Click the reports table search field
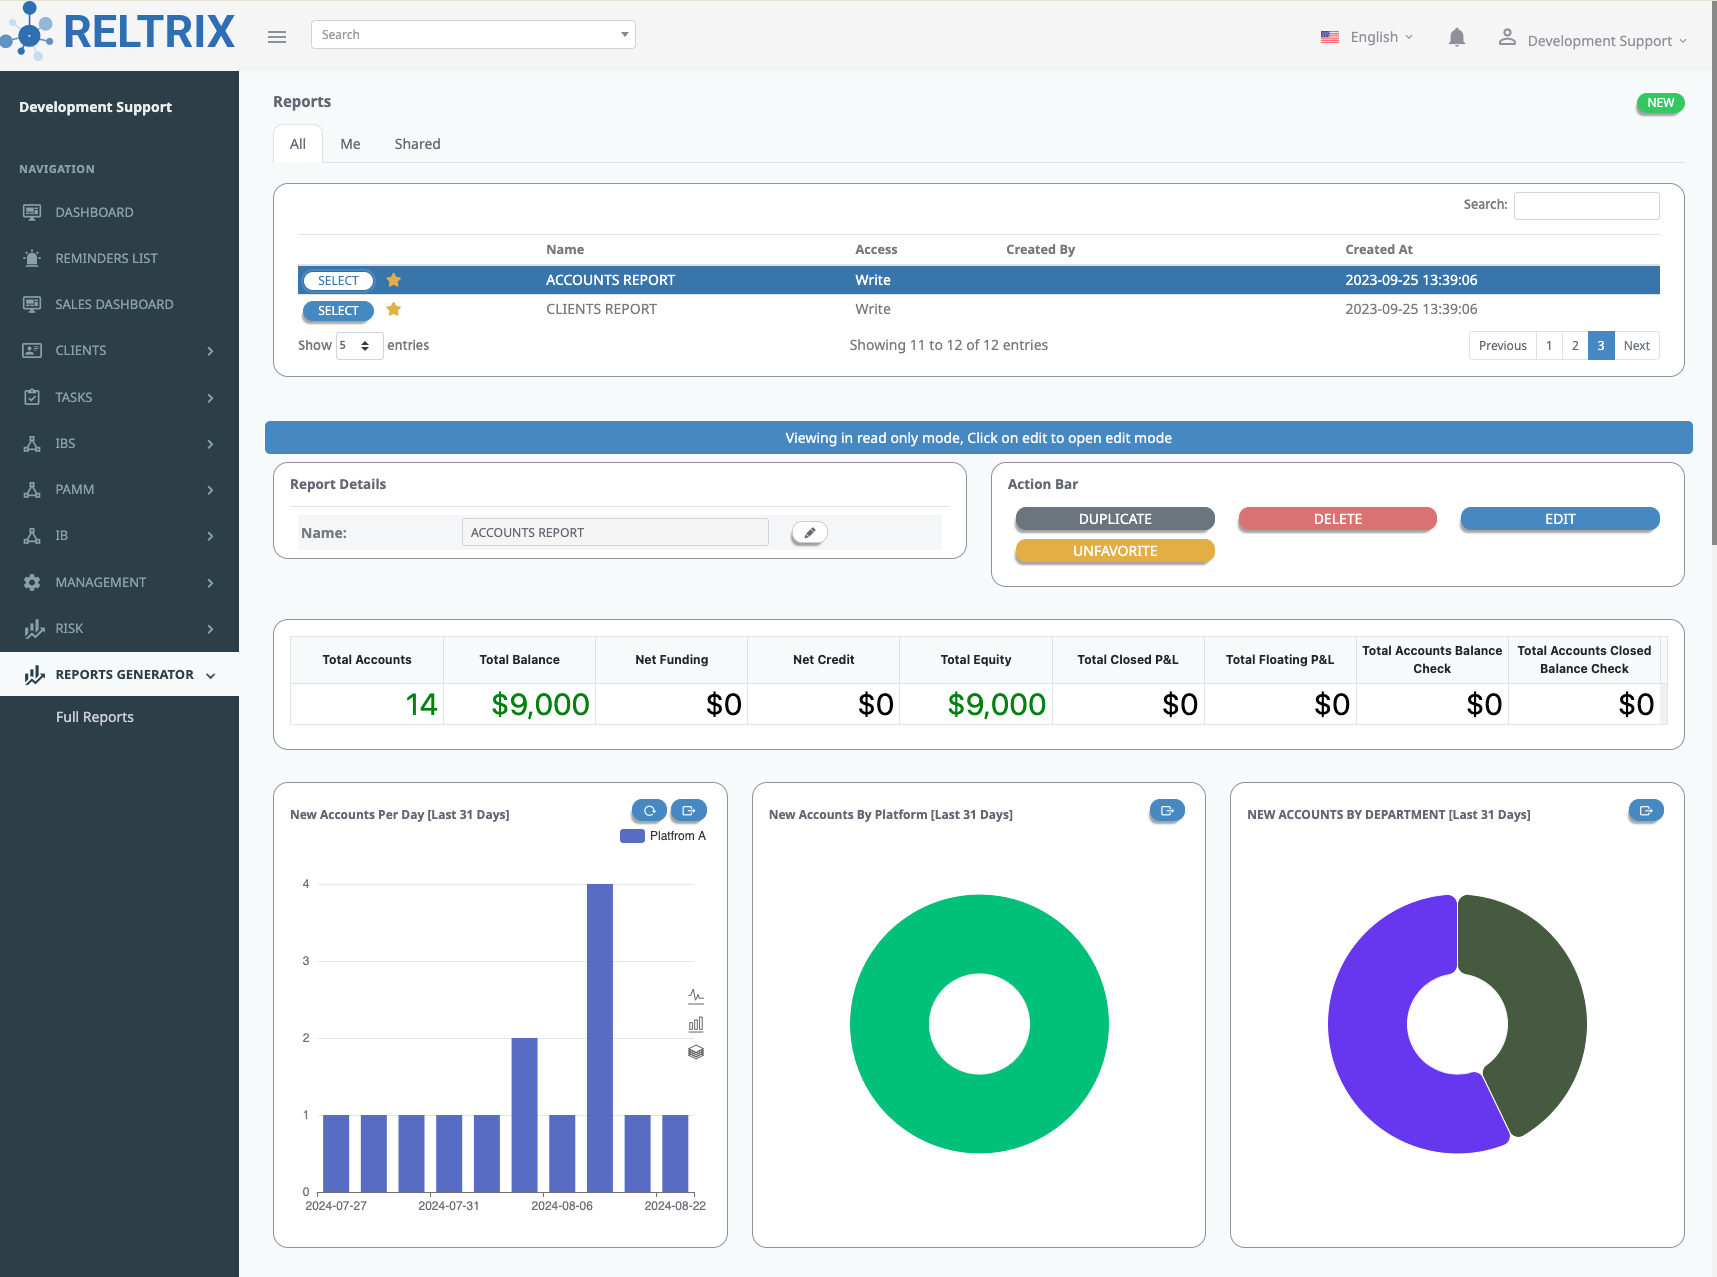Viewport: 1717px width, 1277px height. 1585,205
